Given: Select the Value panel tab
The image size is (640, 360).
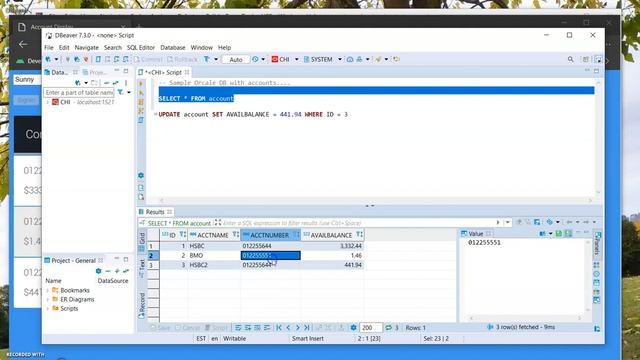Looking at the screenshot, I should click(476, 233).
